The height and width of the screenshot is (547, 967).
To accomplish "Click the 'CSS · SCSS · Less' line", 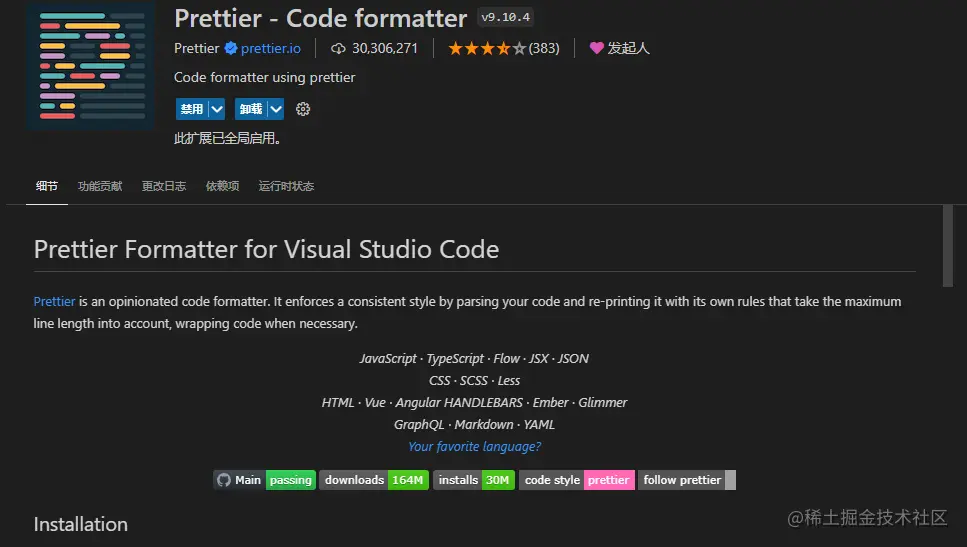I will (x=474, y=380).
